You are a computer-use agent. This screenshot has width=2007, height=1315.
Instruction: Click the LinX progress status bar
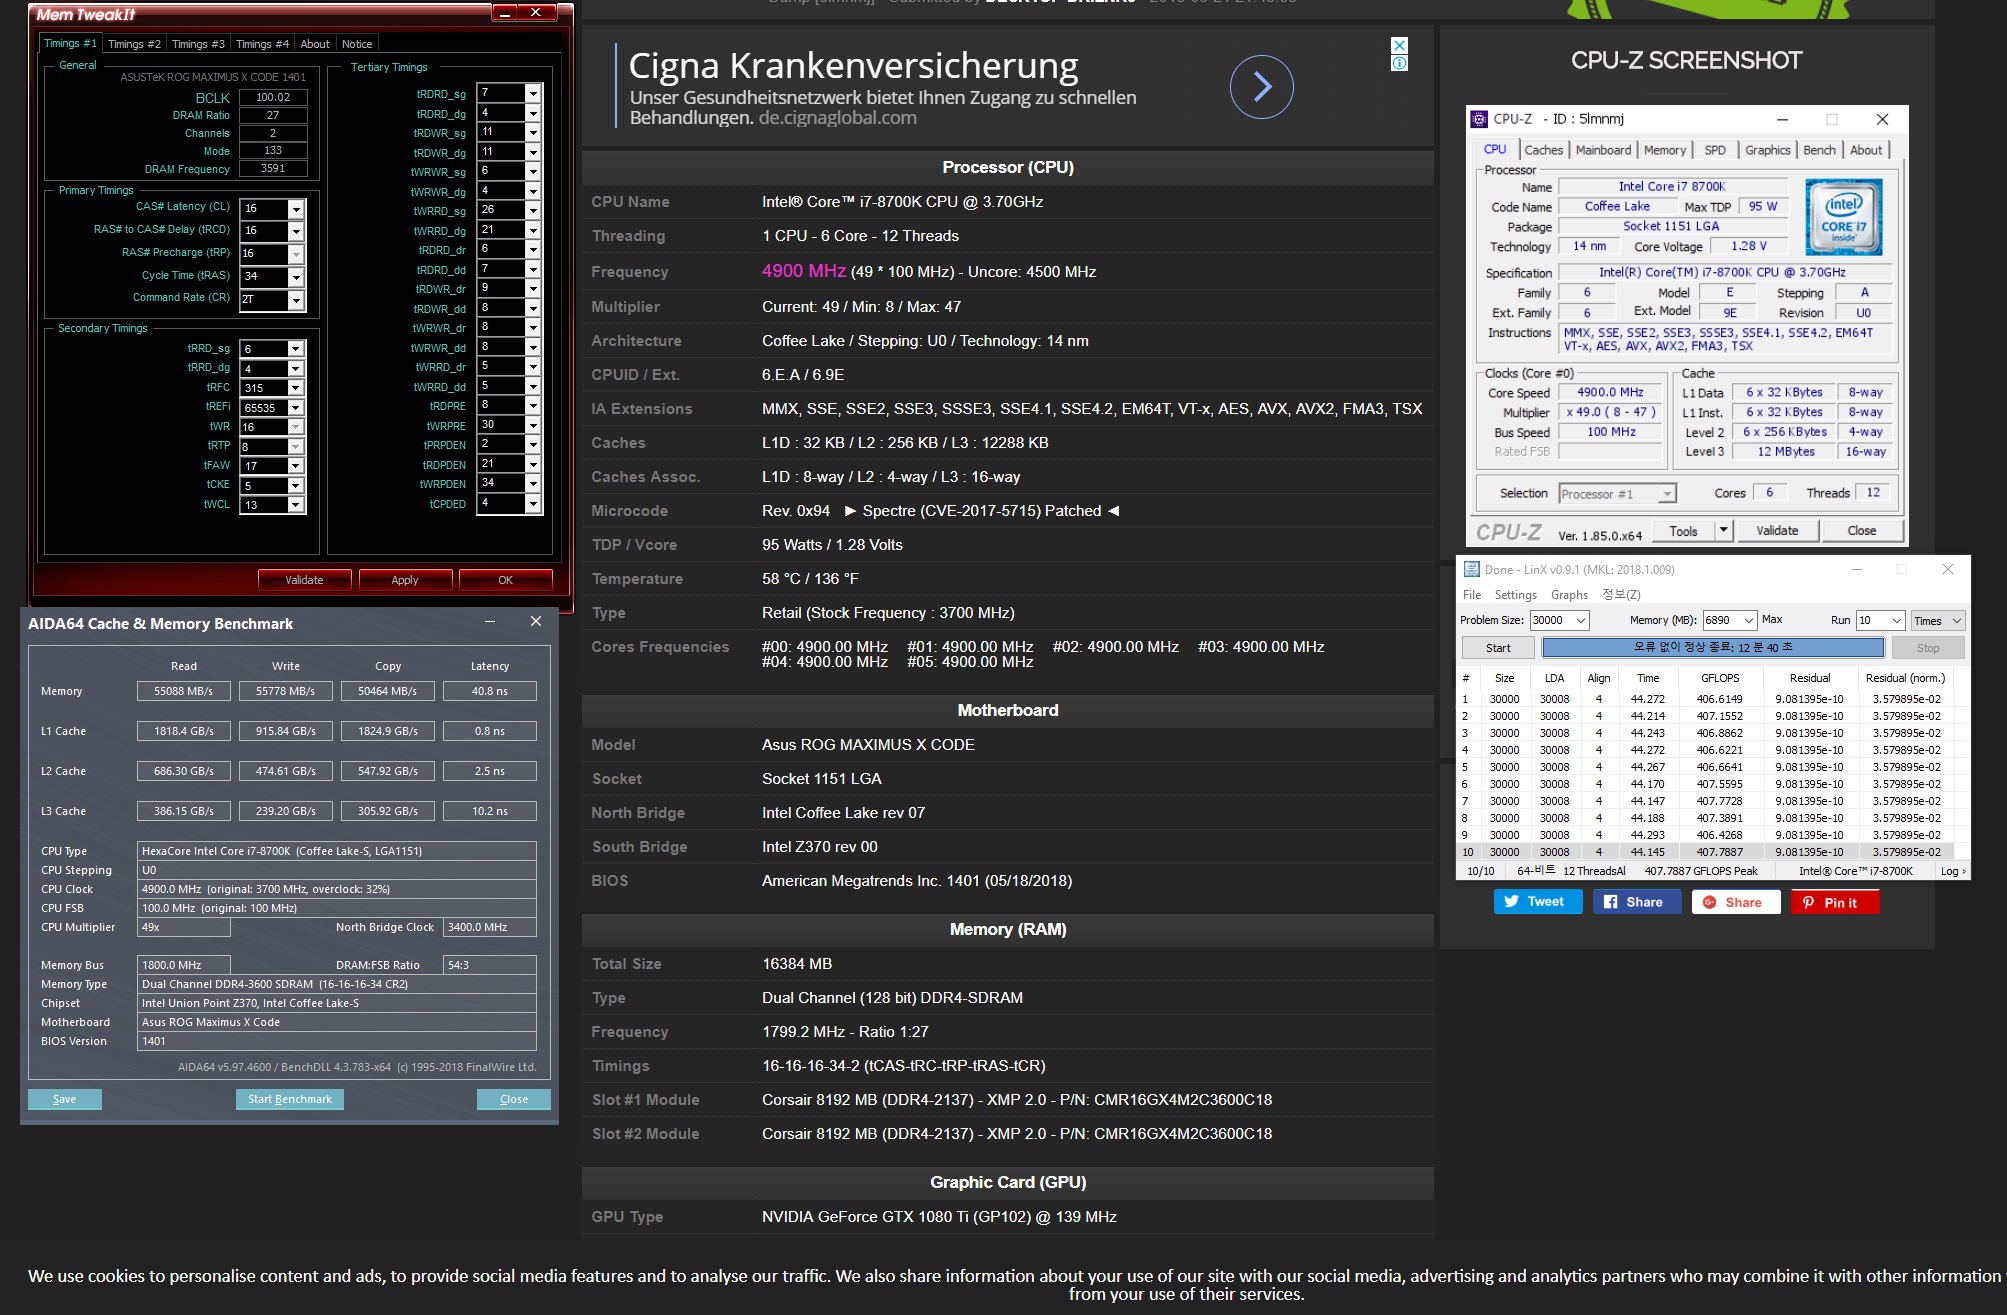pyautogui.click(x=1712, y=647)
